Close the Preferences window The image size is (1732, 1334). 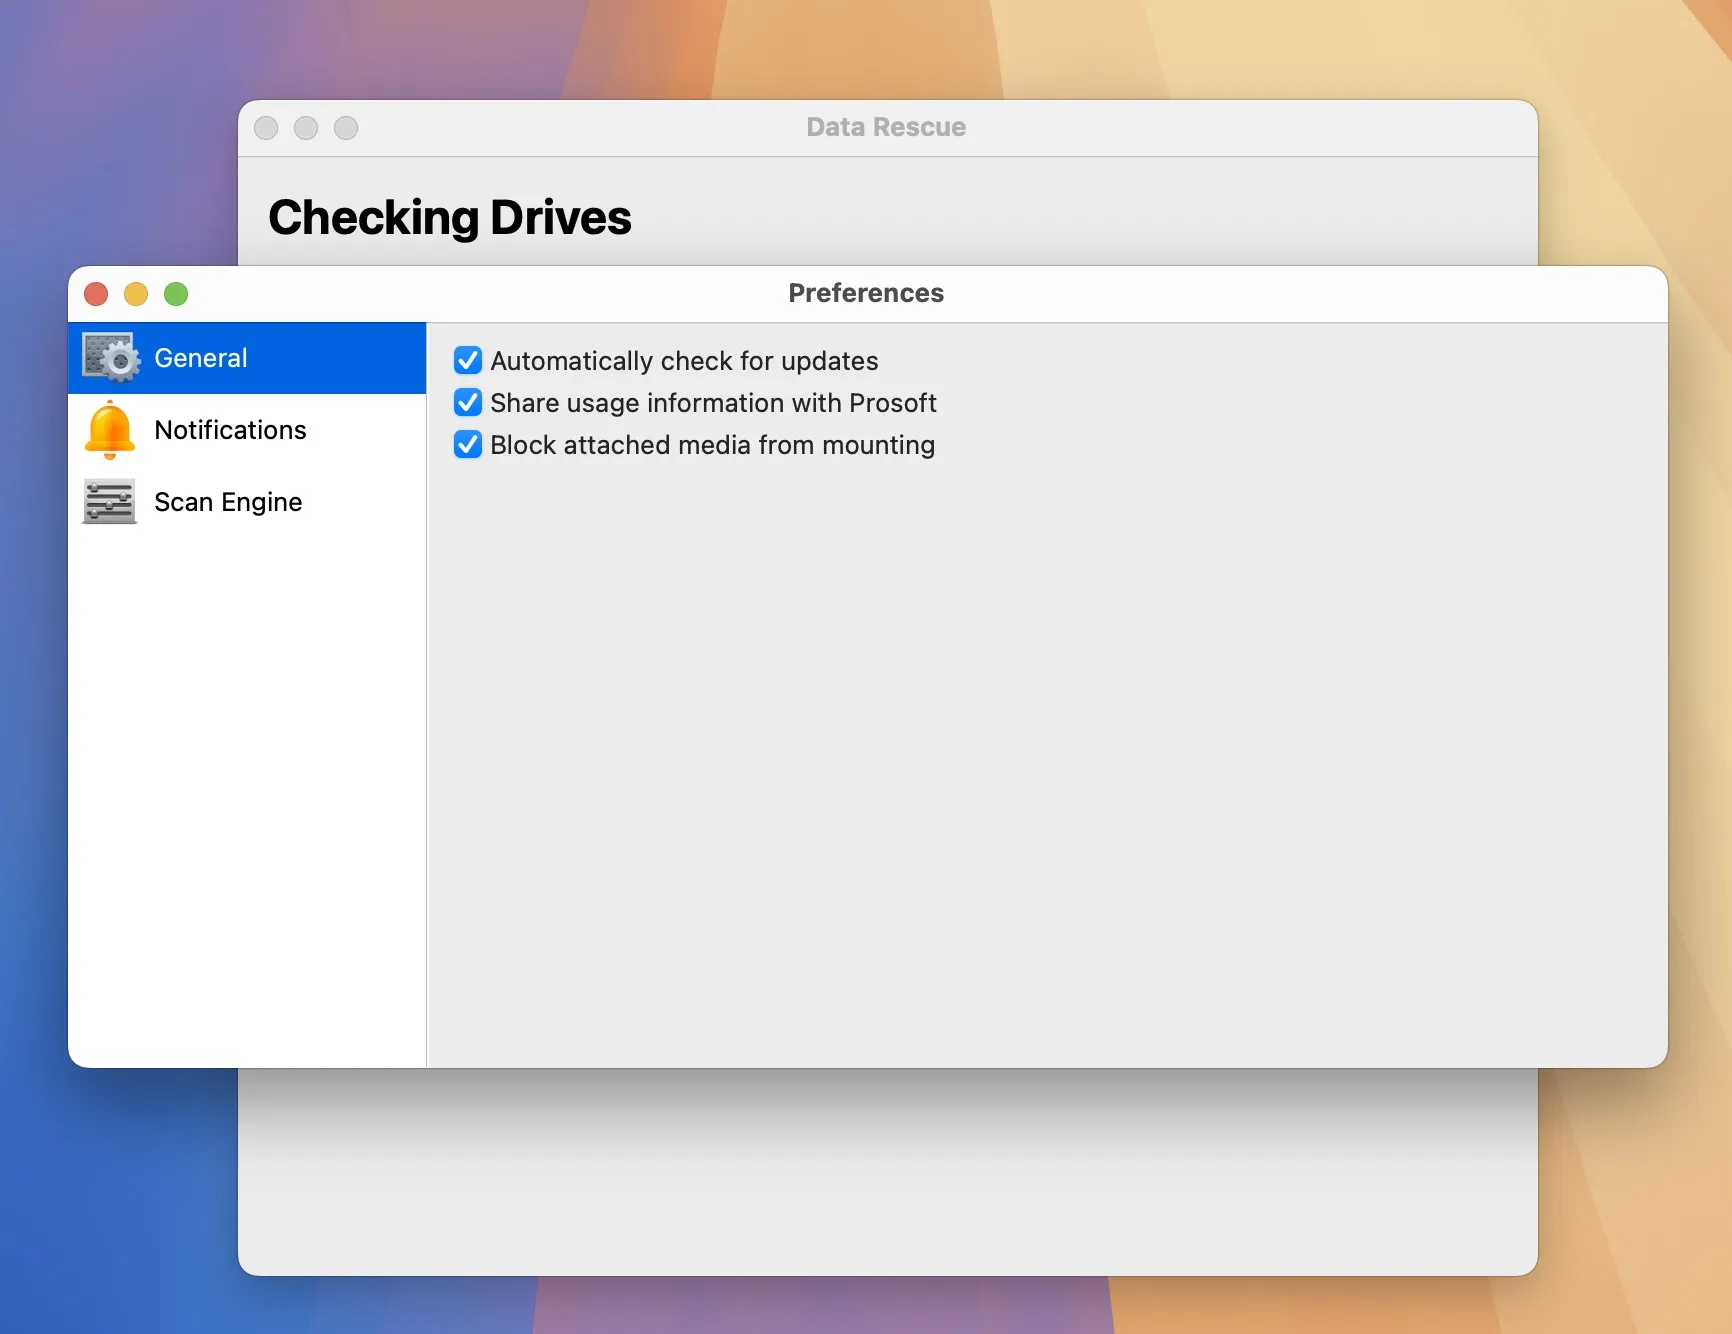[96, 294]
